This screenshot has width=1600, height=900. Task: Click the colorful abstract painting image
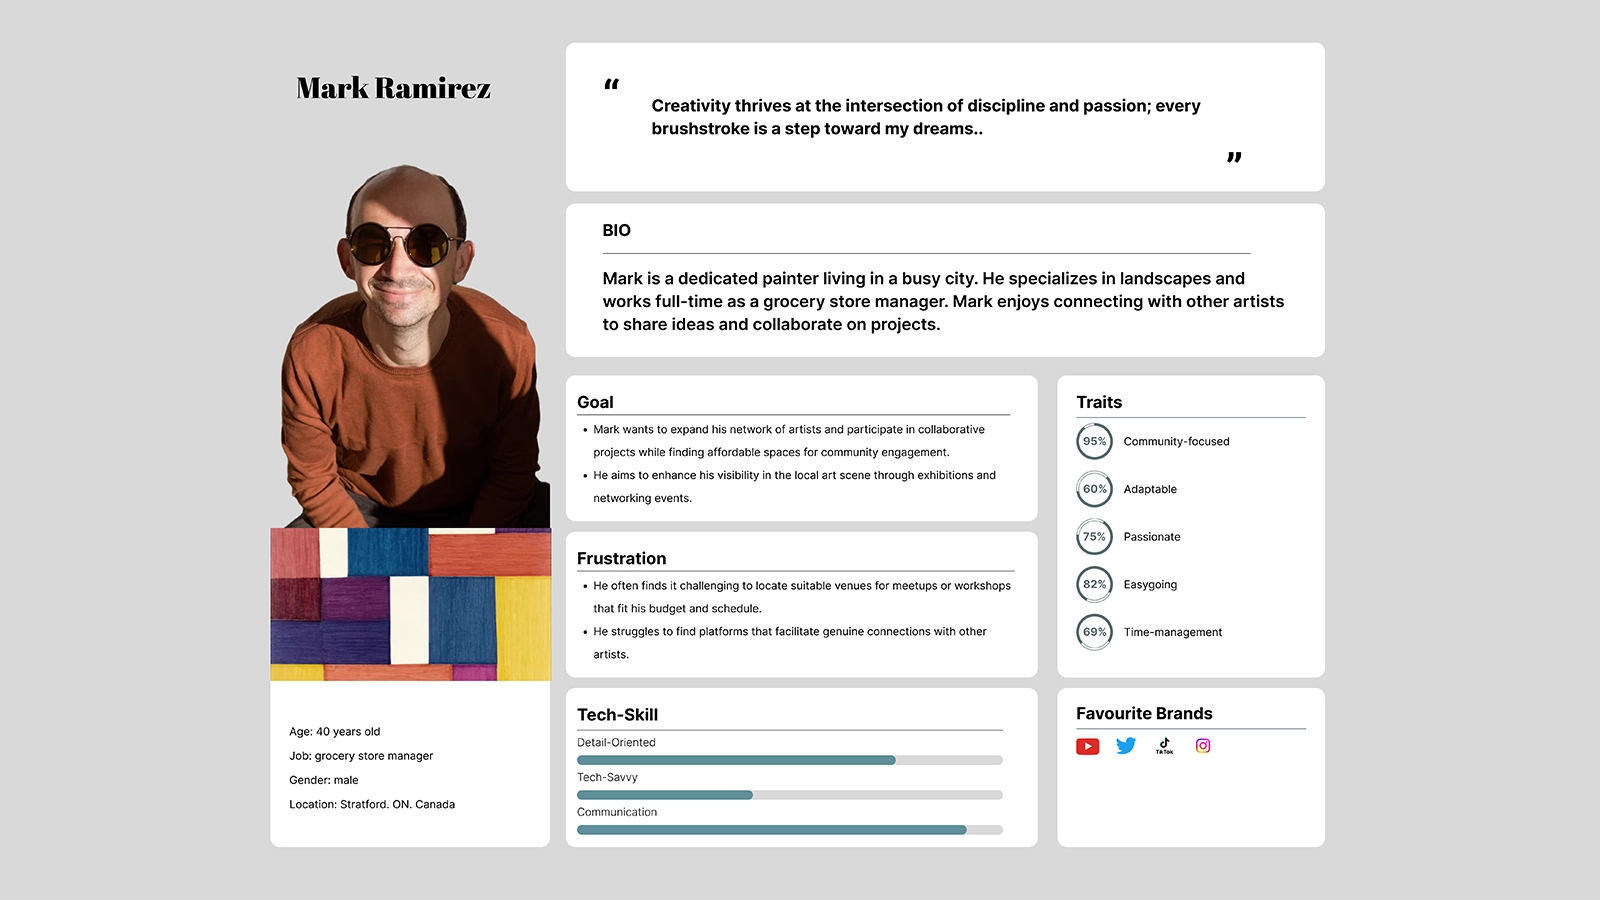[x=410, y=604]
